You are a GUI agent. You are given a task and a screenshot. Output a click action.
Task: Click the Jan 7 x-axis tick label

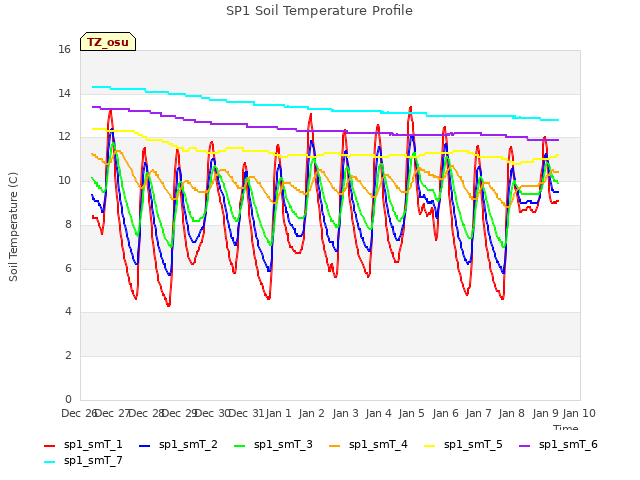[478, 413]
